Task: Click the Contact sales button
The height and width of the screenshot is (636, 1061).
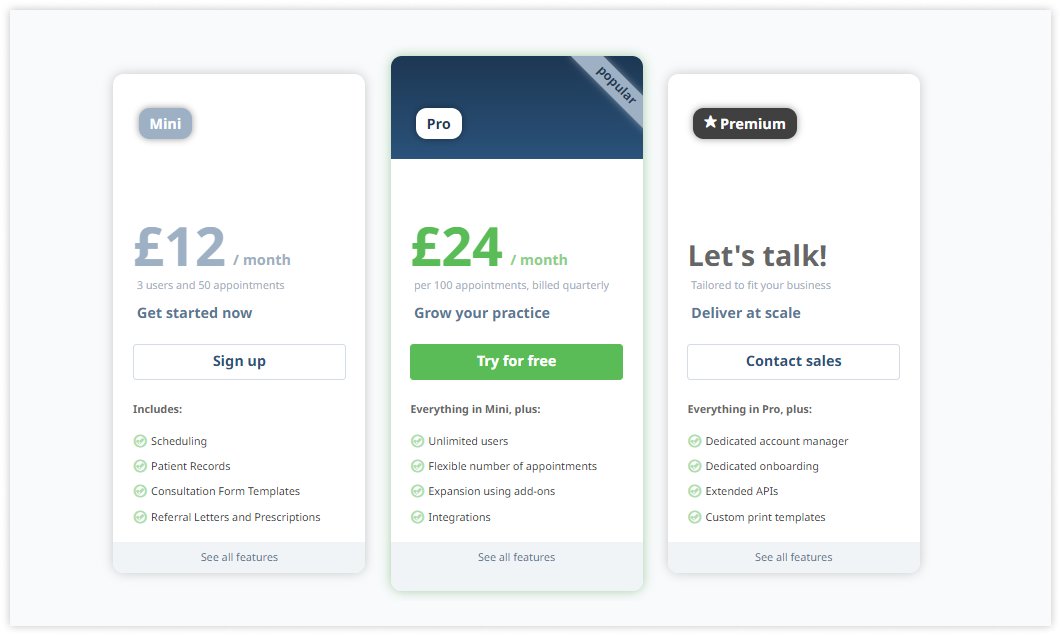Action: 793,361
